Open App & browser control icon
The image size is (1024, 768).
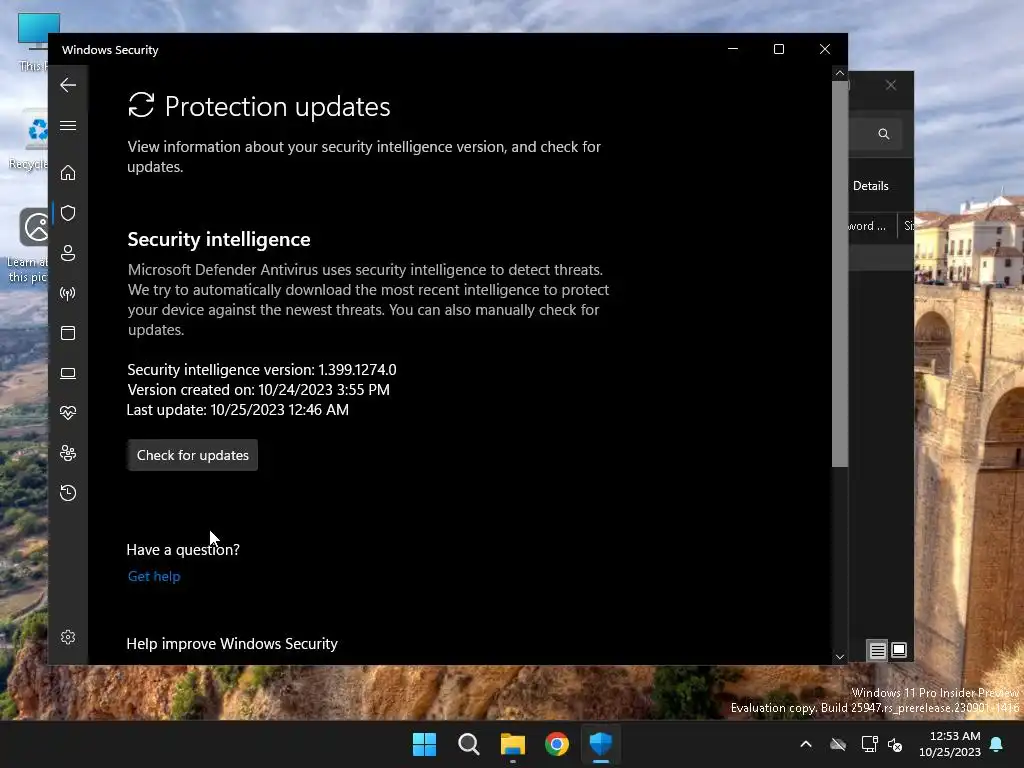pyautogui.click(x=68, y=333)
